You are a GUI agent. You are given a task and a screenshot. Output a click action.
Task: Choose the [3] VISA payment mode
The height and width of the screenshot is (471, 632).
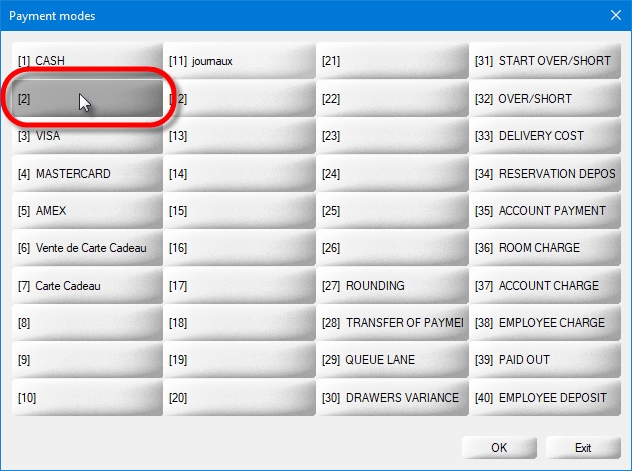[x=87, y=136]
